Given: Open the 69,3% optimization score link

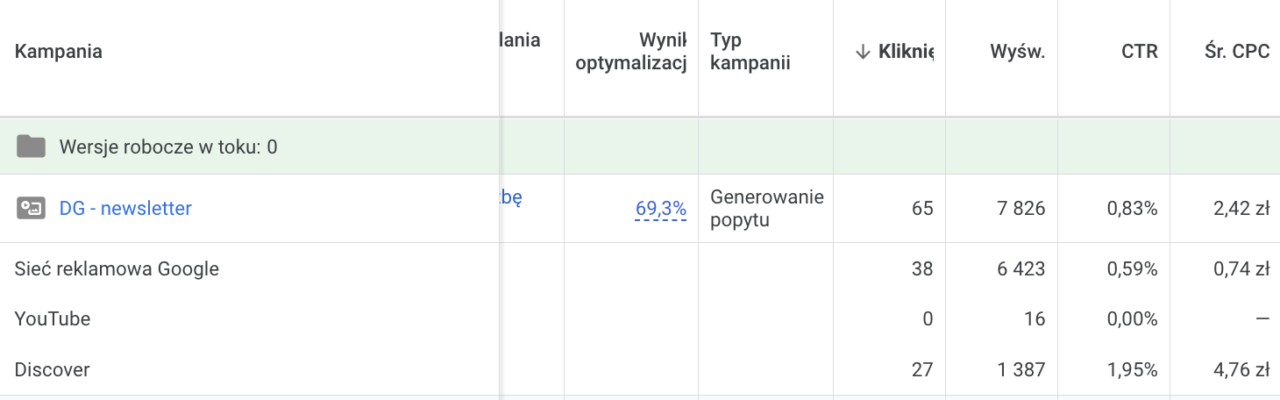Looking at the screenshot, I should point(661,208).
